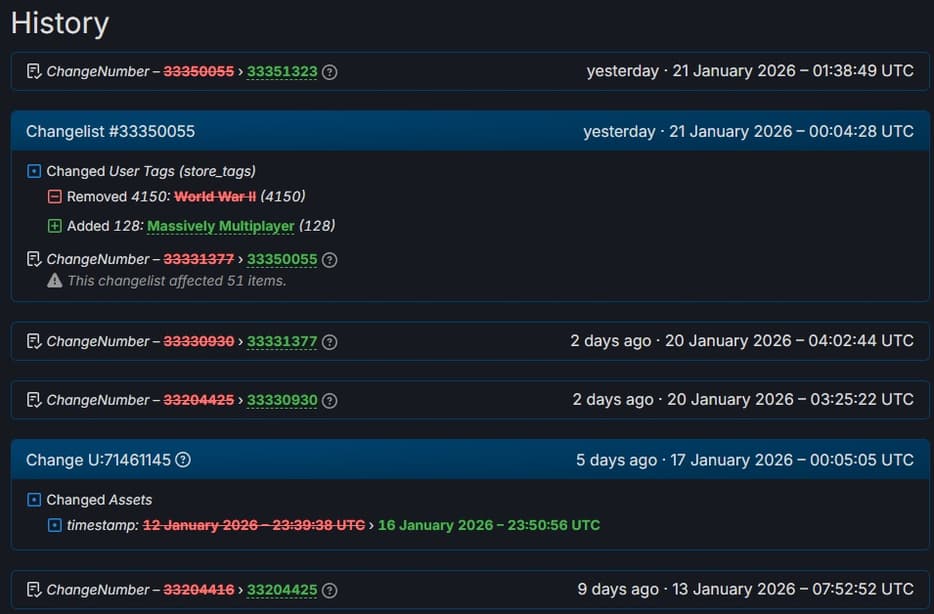Collapse the Changed User Tags section

(x=34, y=172)
